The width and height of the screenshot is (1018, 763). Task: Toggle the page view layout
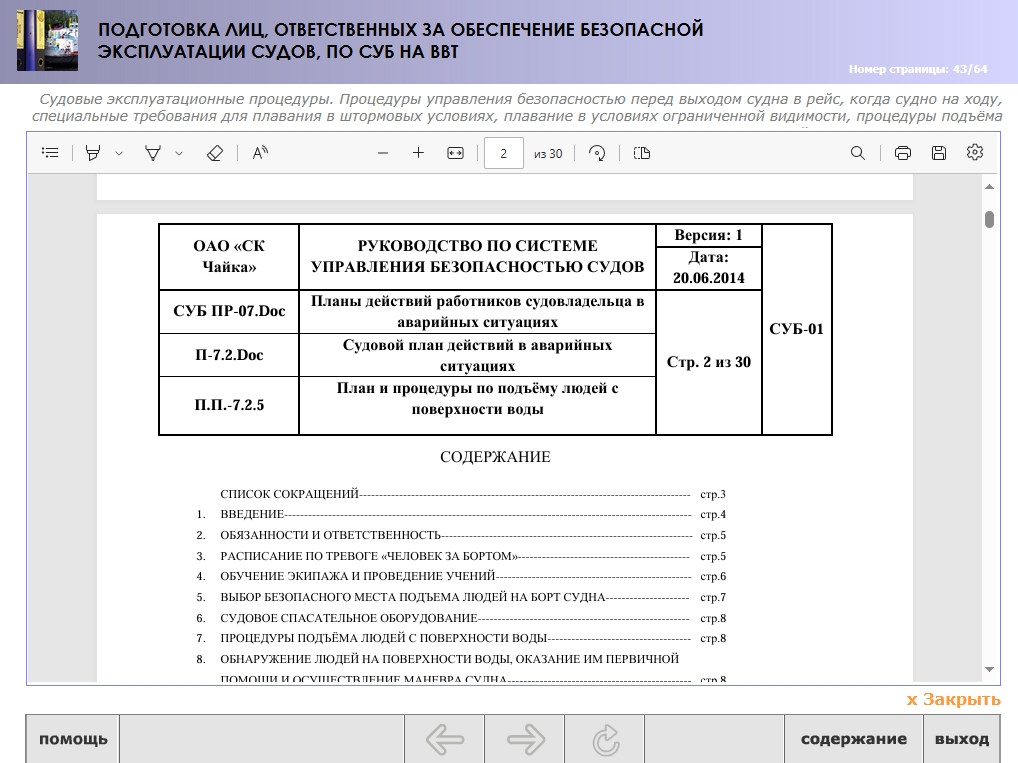click(642, 153)
